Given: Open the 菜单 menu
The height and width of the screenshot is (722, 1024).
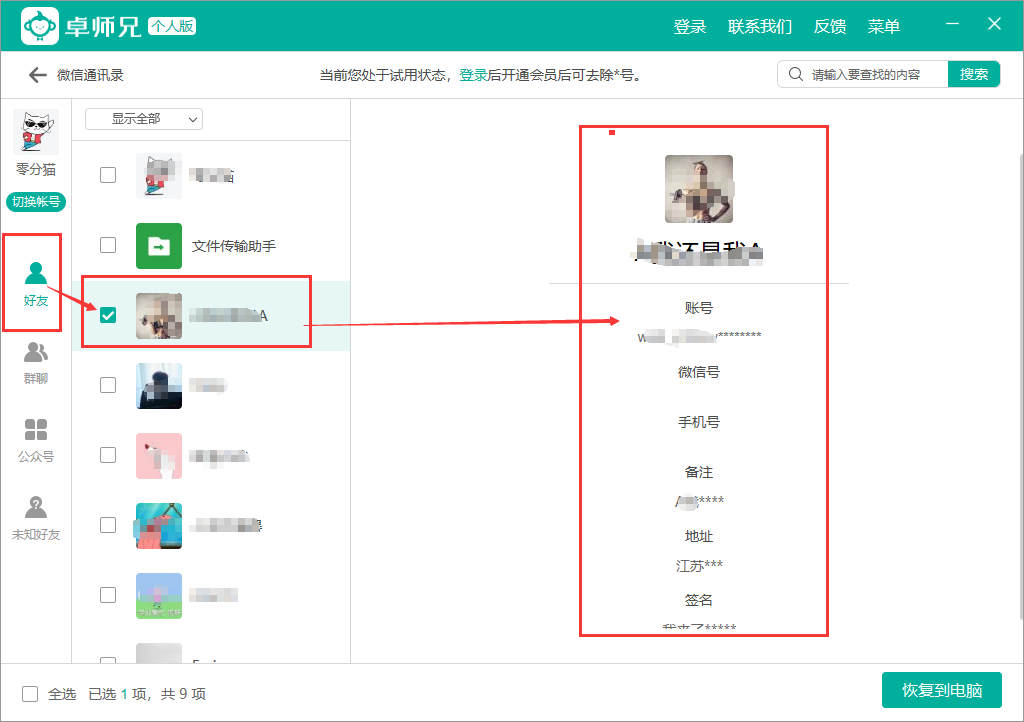Looking at the screenshot, I should [x=884, y=27].
